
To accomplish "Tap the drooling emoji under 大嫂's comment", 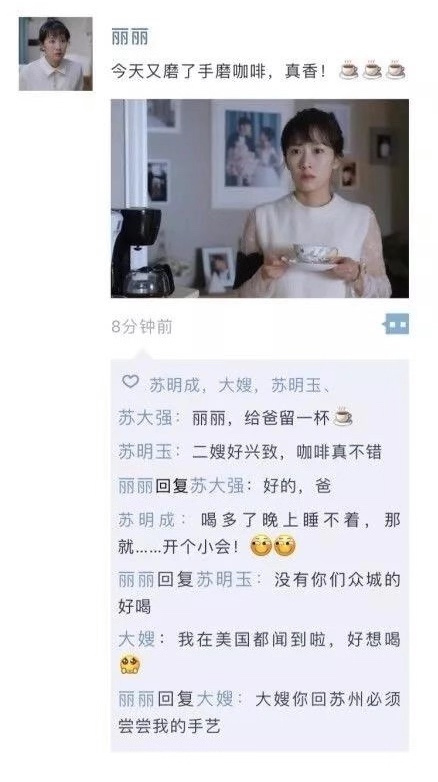I will point(130,664).
